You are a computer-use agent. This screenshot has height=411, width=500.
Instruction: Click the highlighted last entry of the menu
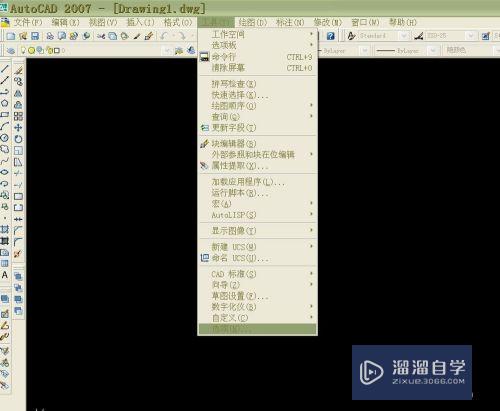pyautogui.click(x=257, y=329)
